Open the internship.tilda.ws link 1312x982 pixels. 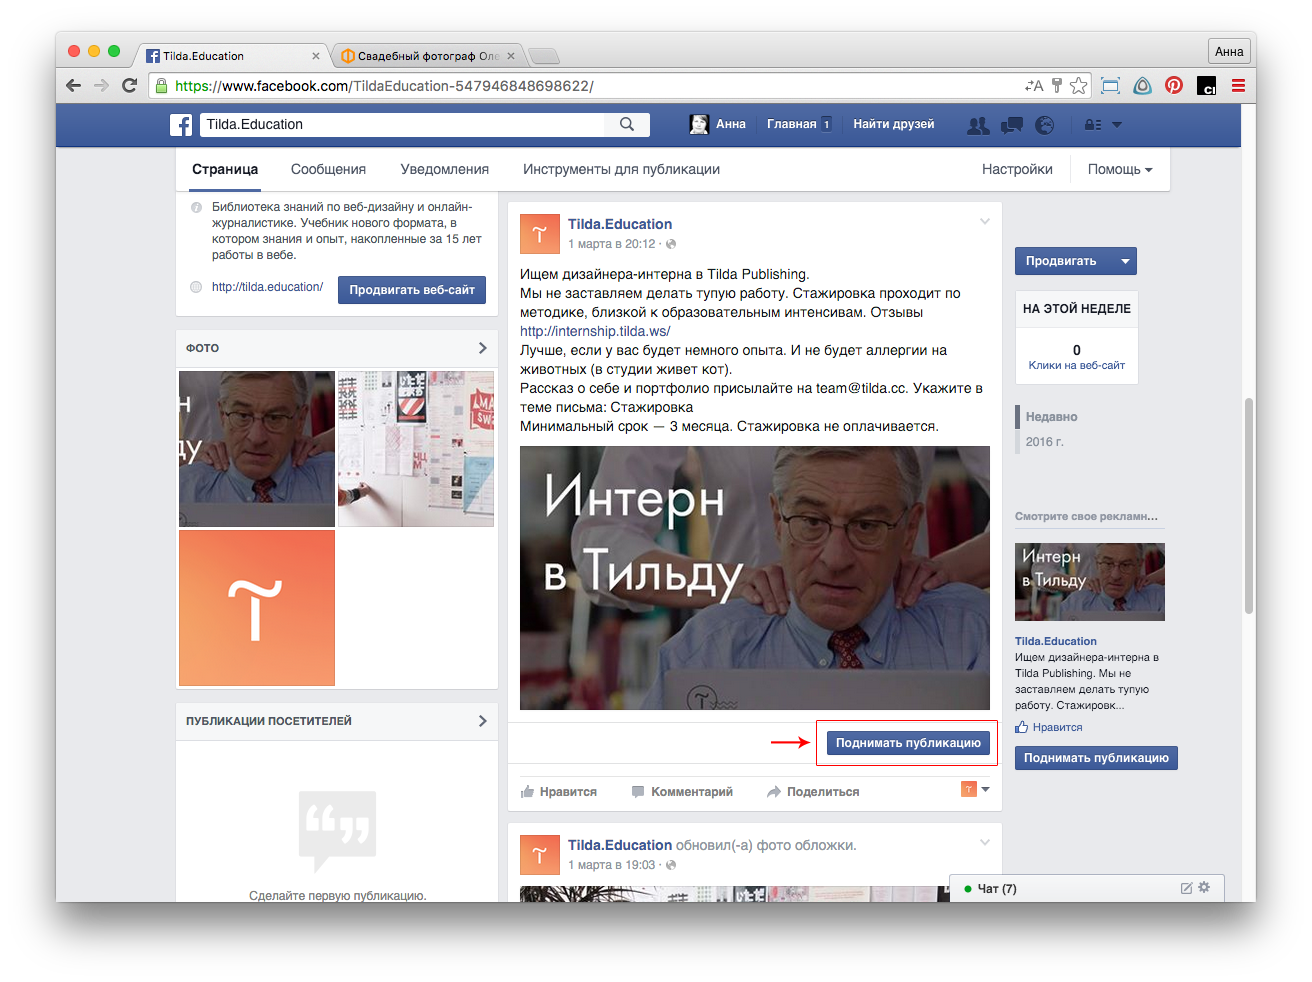click(x=595, y=331)
